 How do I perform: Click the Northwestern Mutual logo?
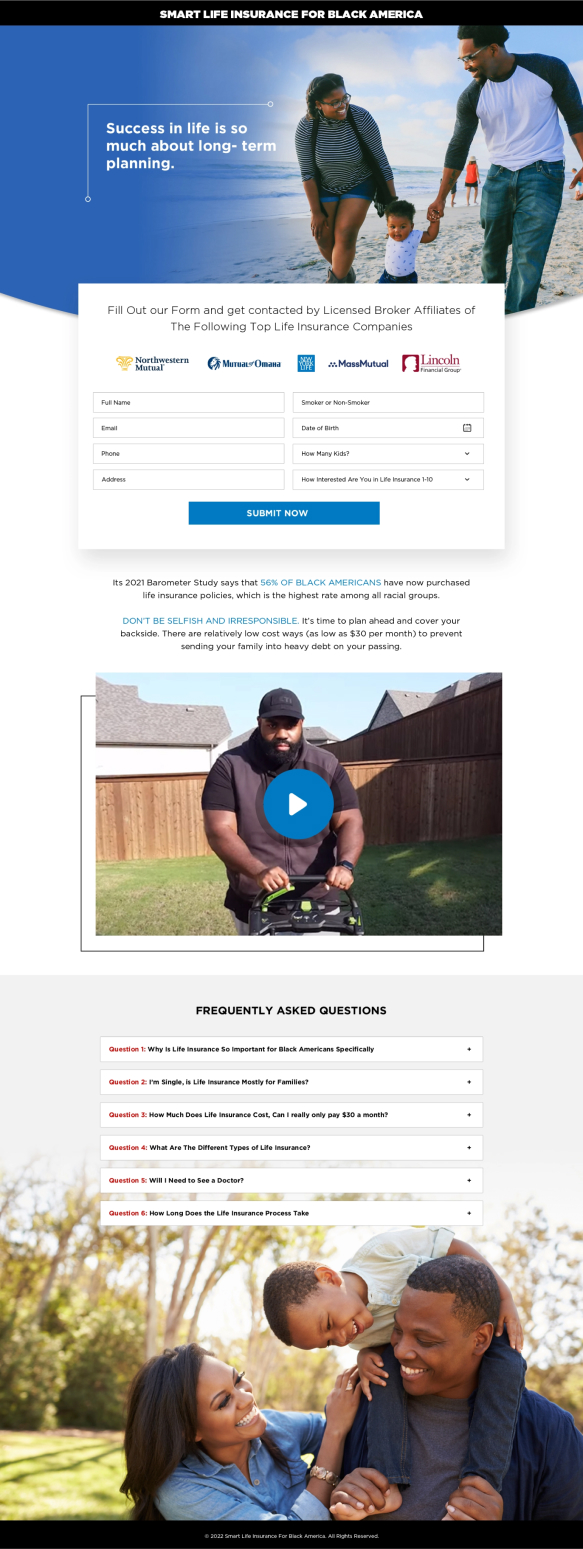[152, 363]
